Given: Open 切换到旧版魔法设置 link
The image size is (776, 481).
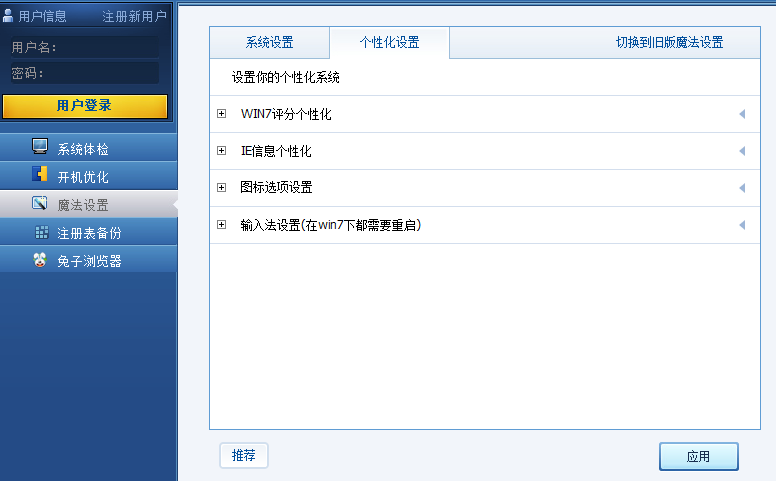Looking at the screenshot, I should 669,42.
